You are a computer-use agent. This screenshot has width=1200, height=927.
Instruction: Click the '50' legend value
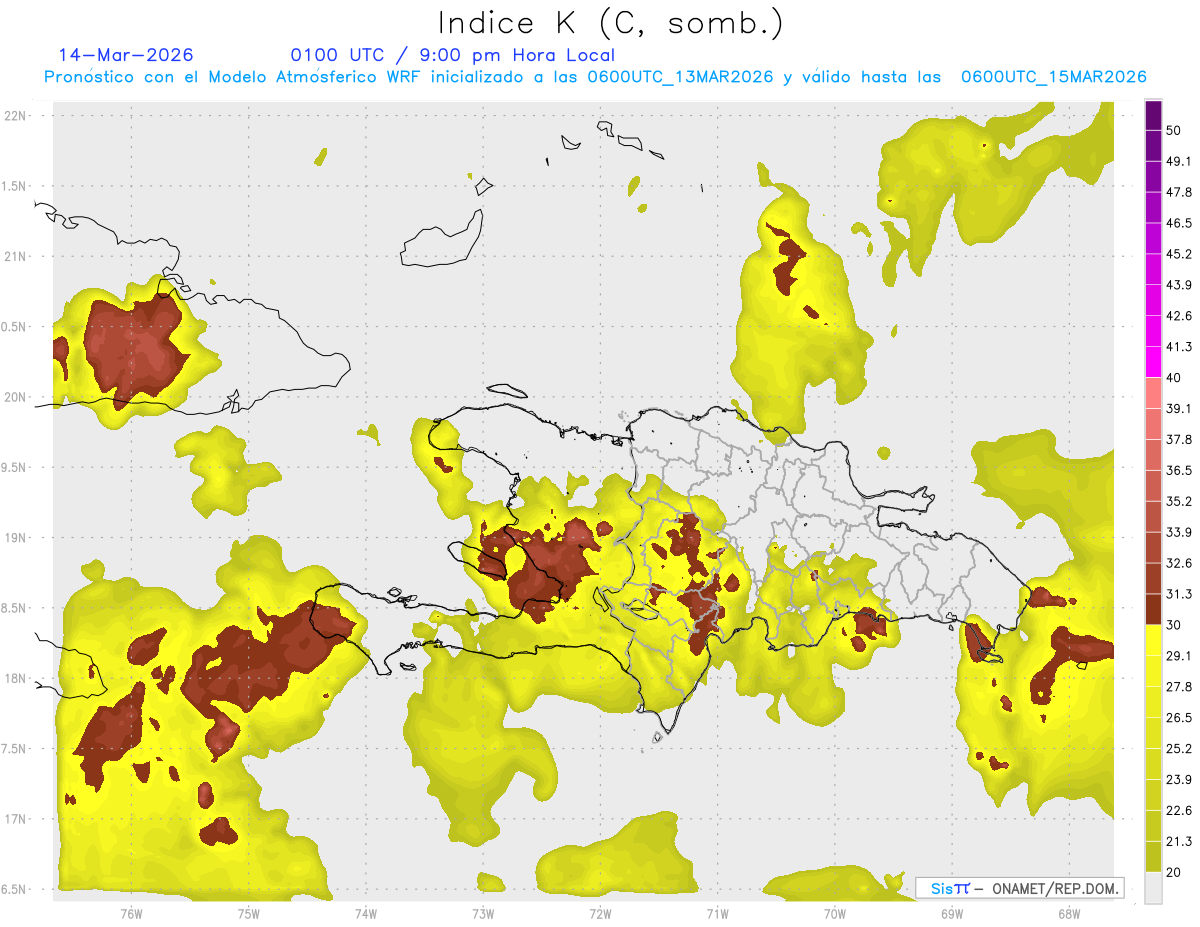click(1174, 130)
